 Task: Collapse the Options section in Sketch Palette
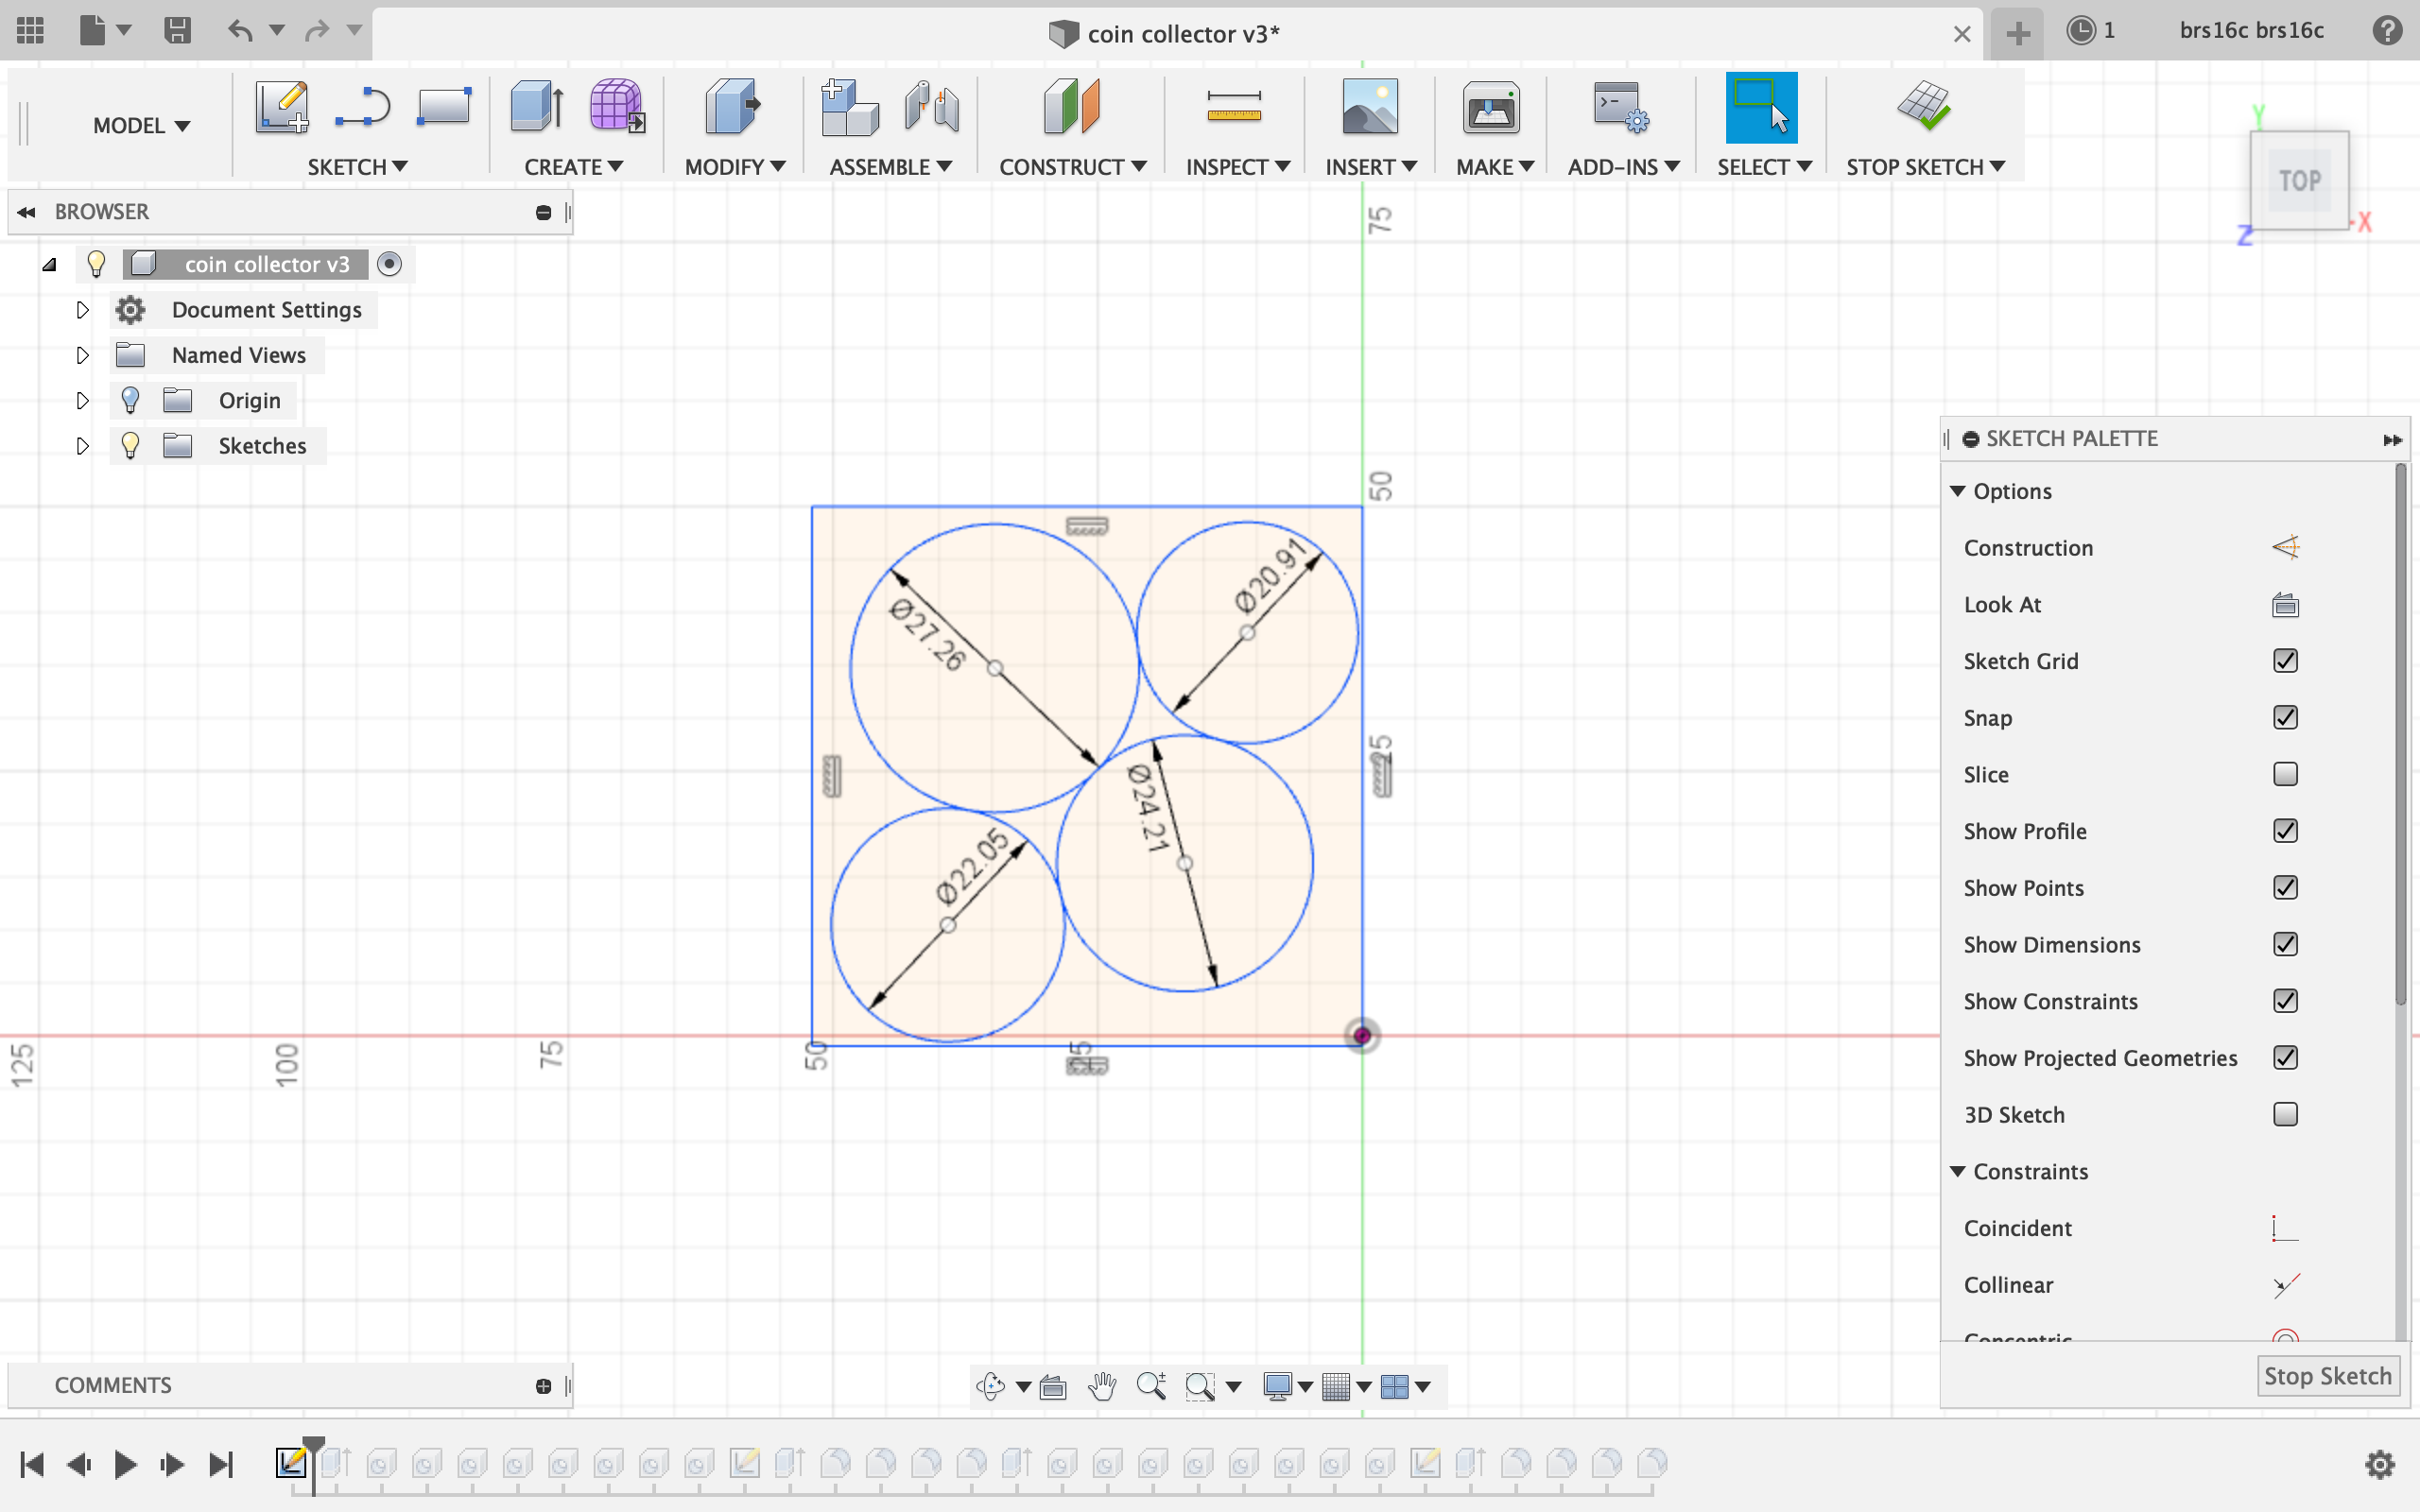pos(1958,491)
